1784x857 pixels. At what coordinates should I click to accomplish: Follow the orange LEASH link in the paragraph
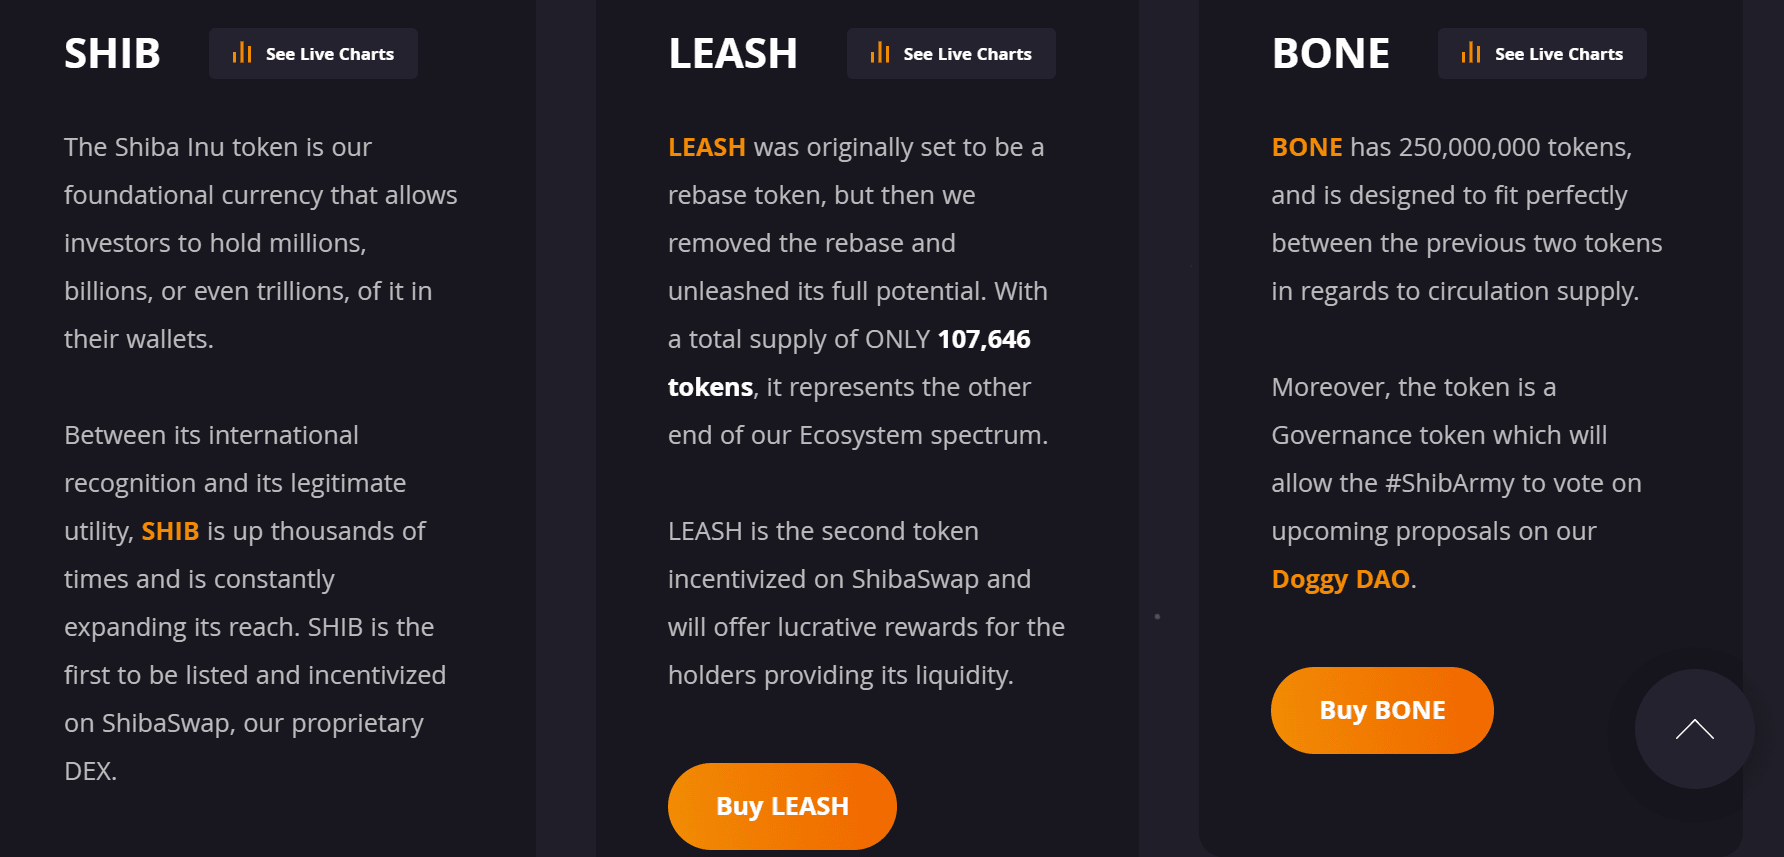coord(706,147)
